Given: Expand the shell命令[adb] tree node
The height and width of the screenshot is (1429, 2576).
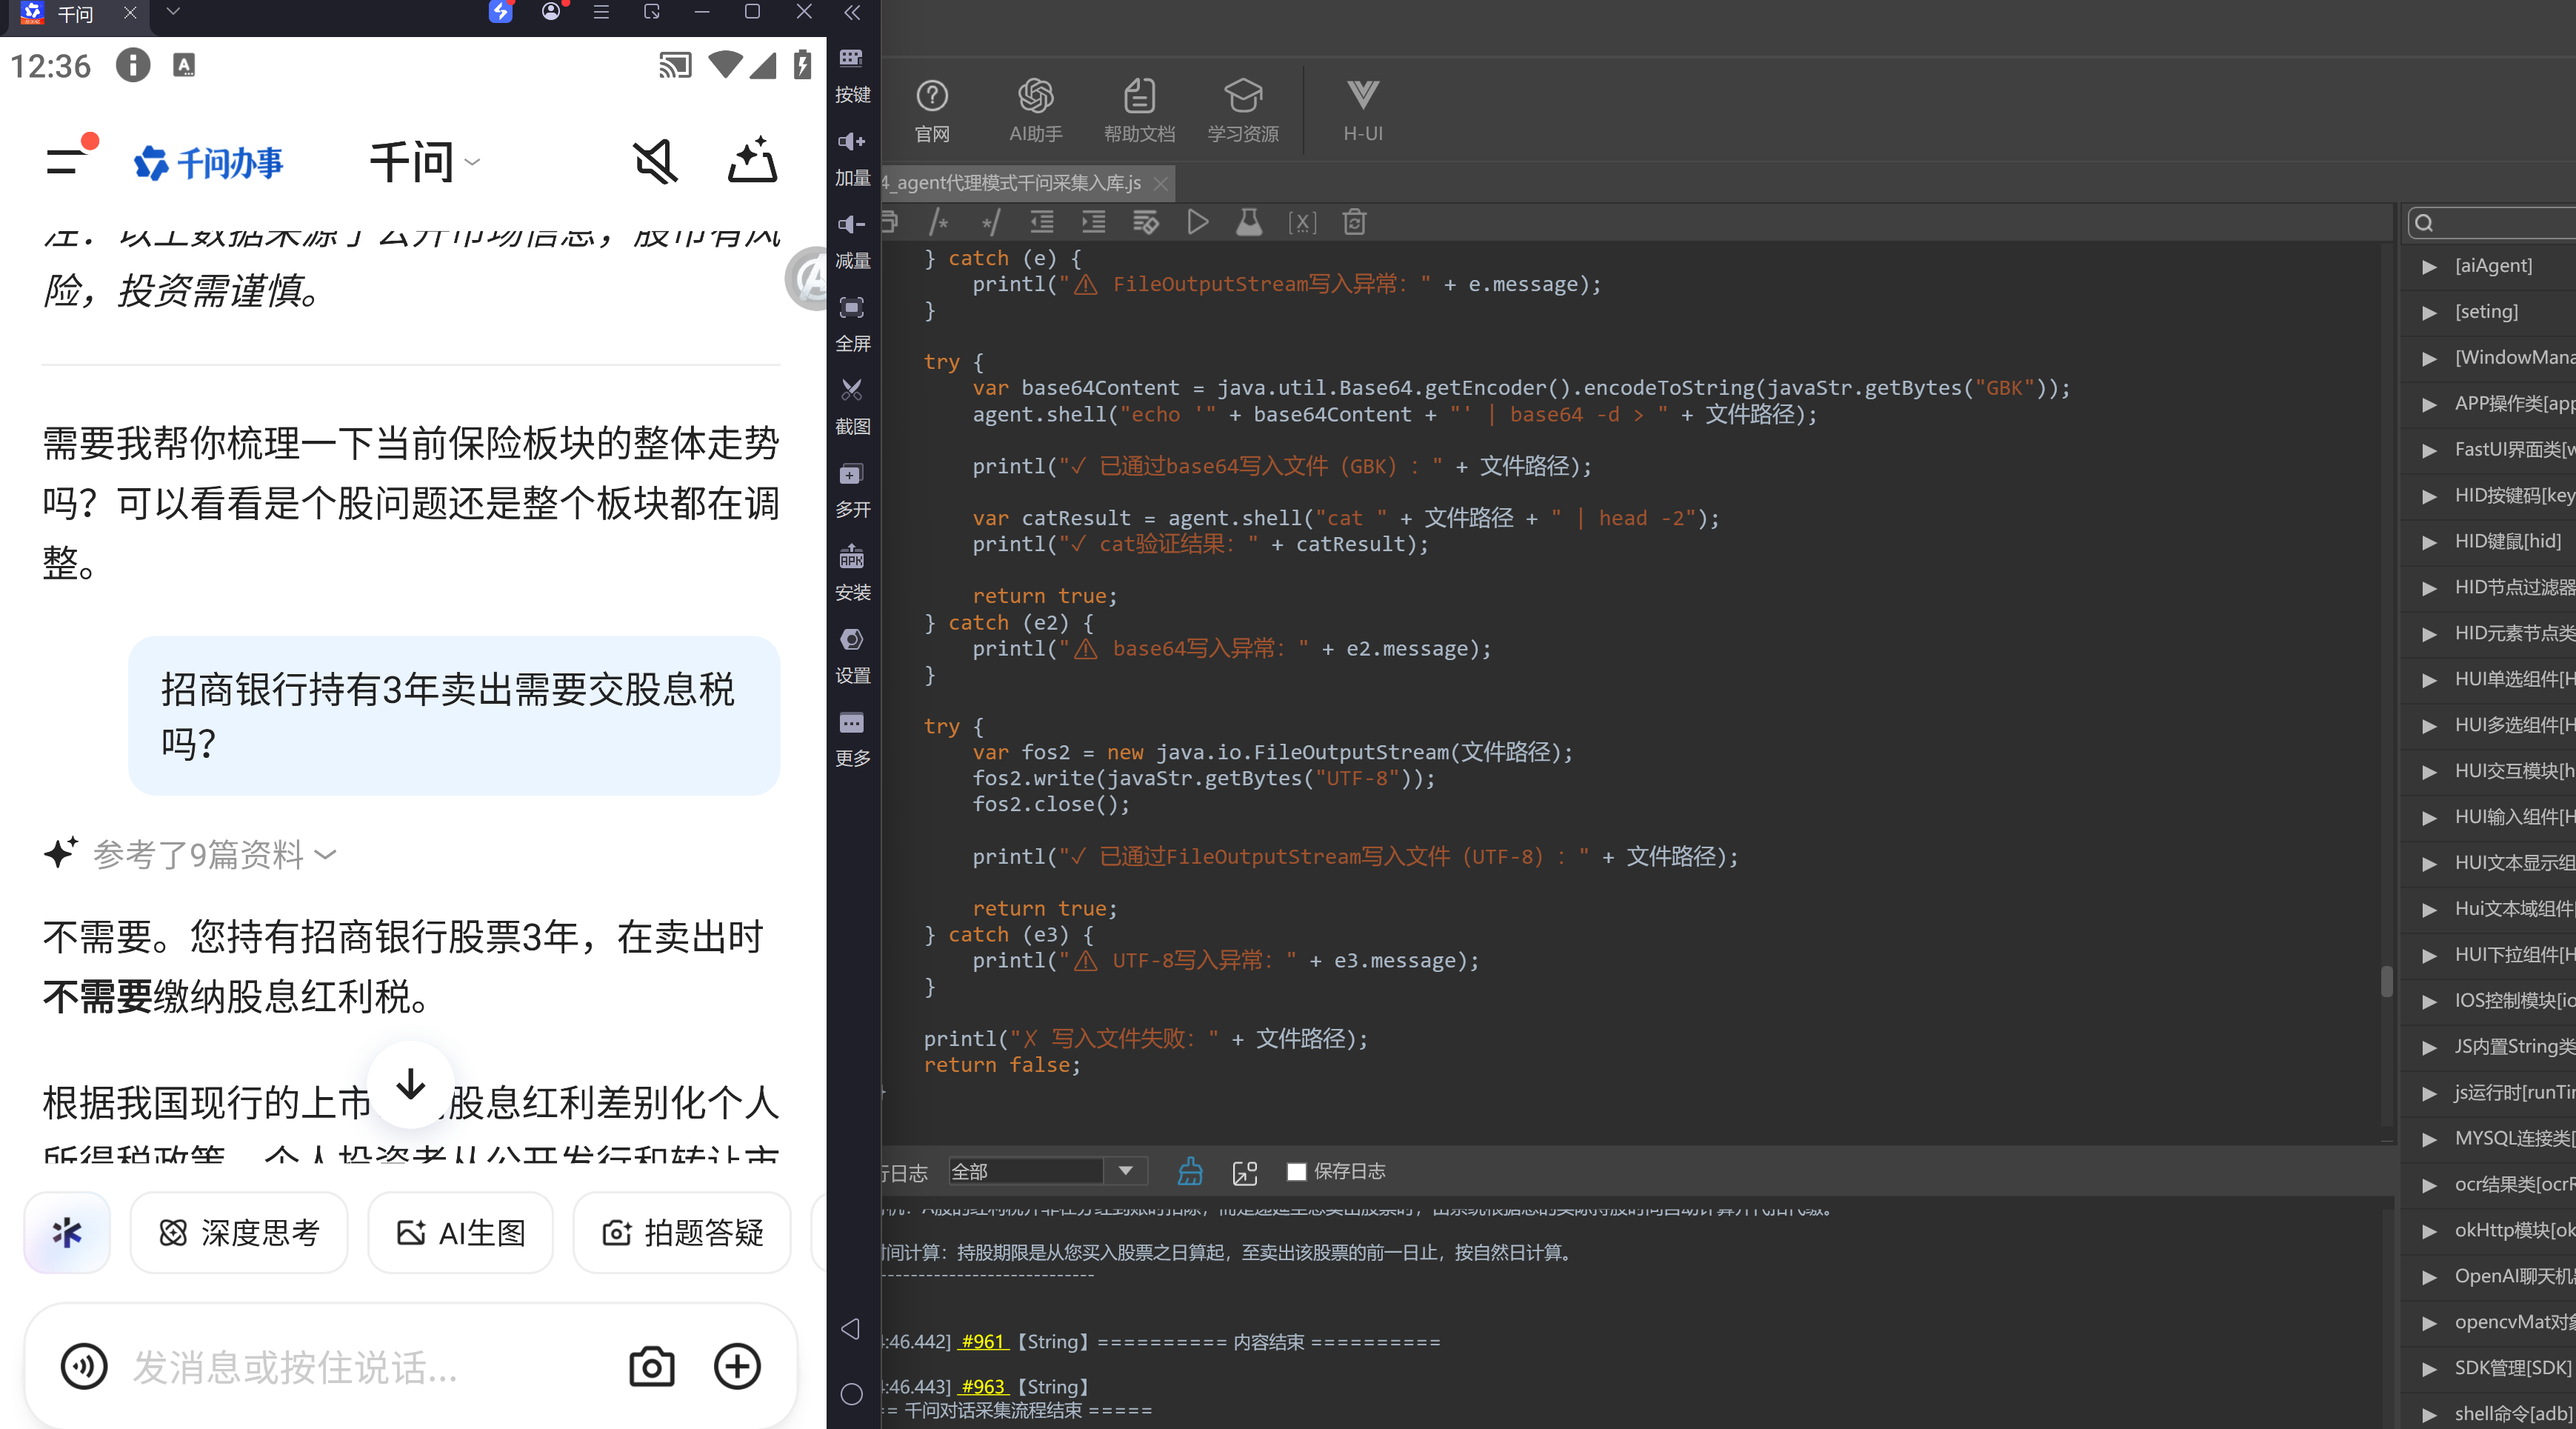Looking at the screenshot, I should (2429, 1414).
